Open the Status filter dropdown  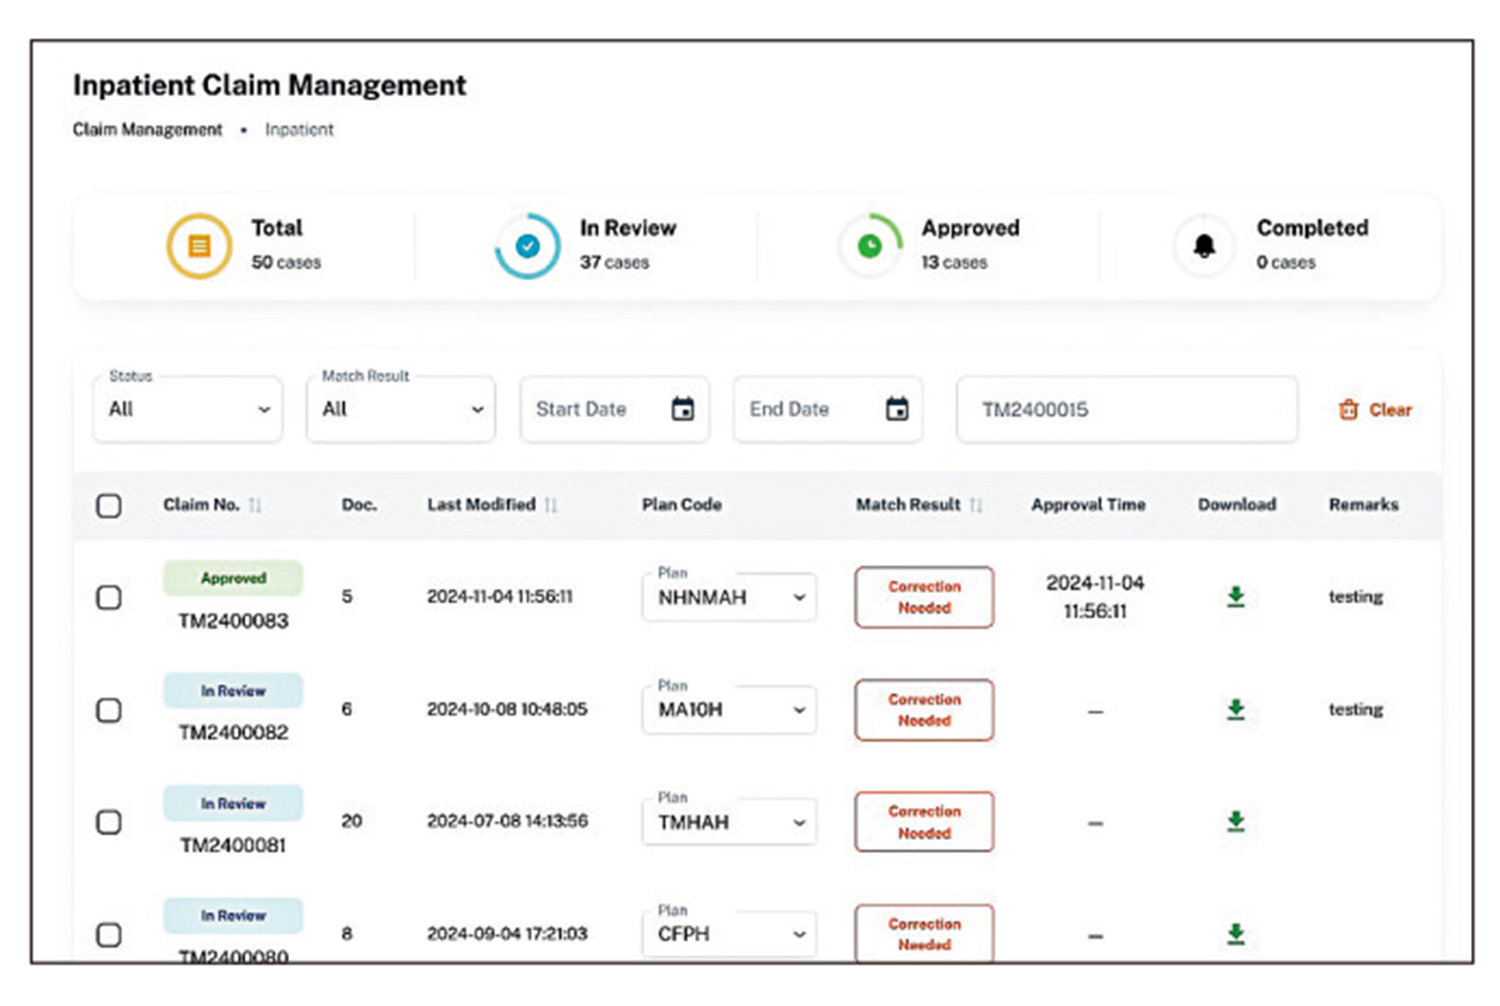(188, 408)
